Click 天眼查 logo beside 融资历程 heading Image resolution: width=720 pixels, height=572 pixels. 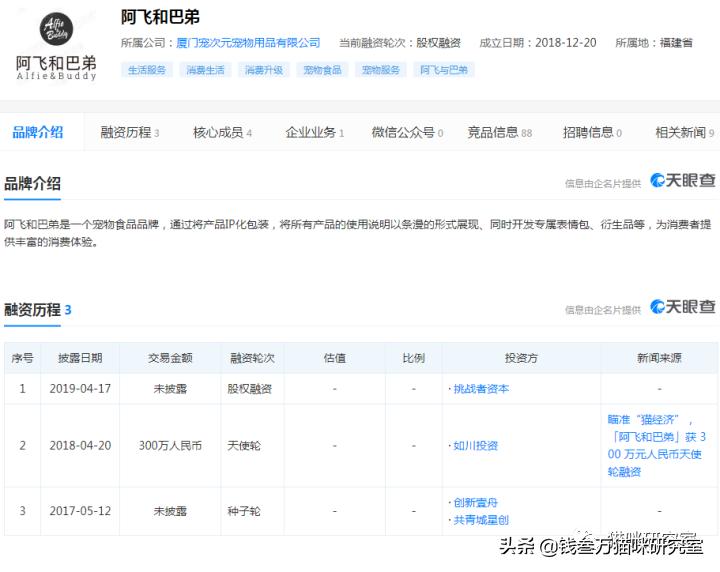click(683, 307)
